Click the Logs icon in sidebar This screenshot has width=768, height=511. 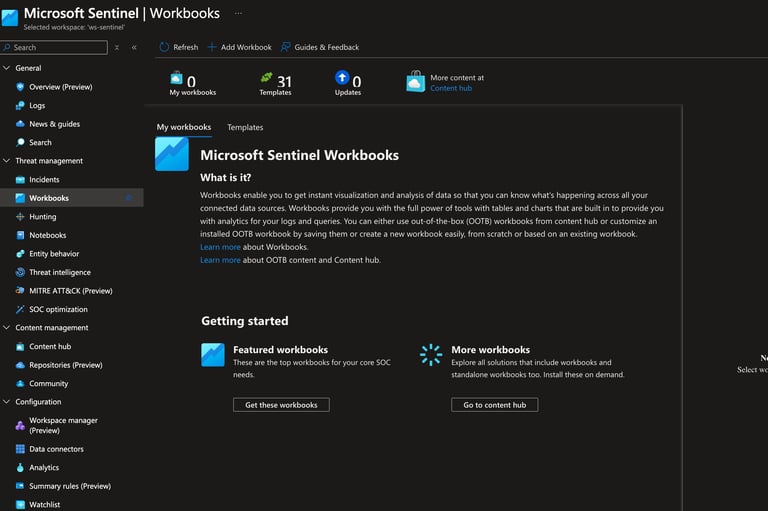tap(20, 105)
